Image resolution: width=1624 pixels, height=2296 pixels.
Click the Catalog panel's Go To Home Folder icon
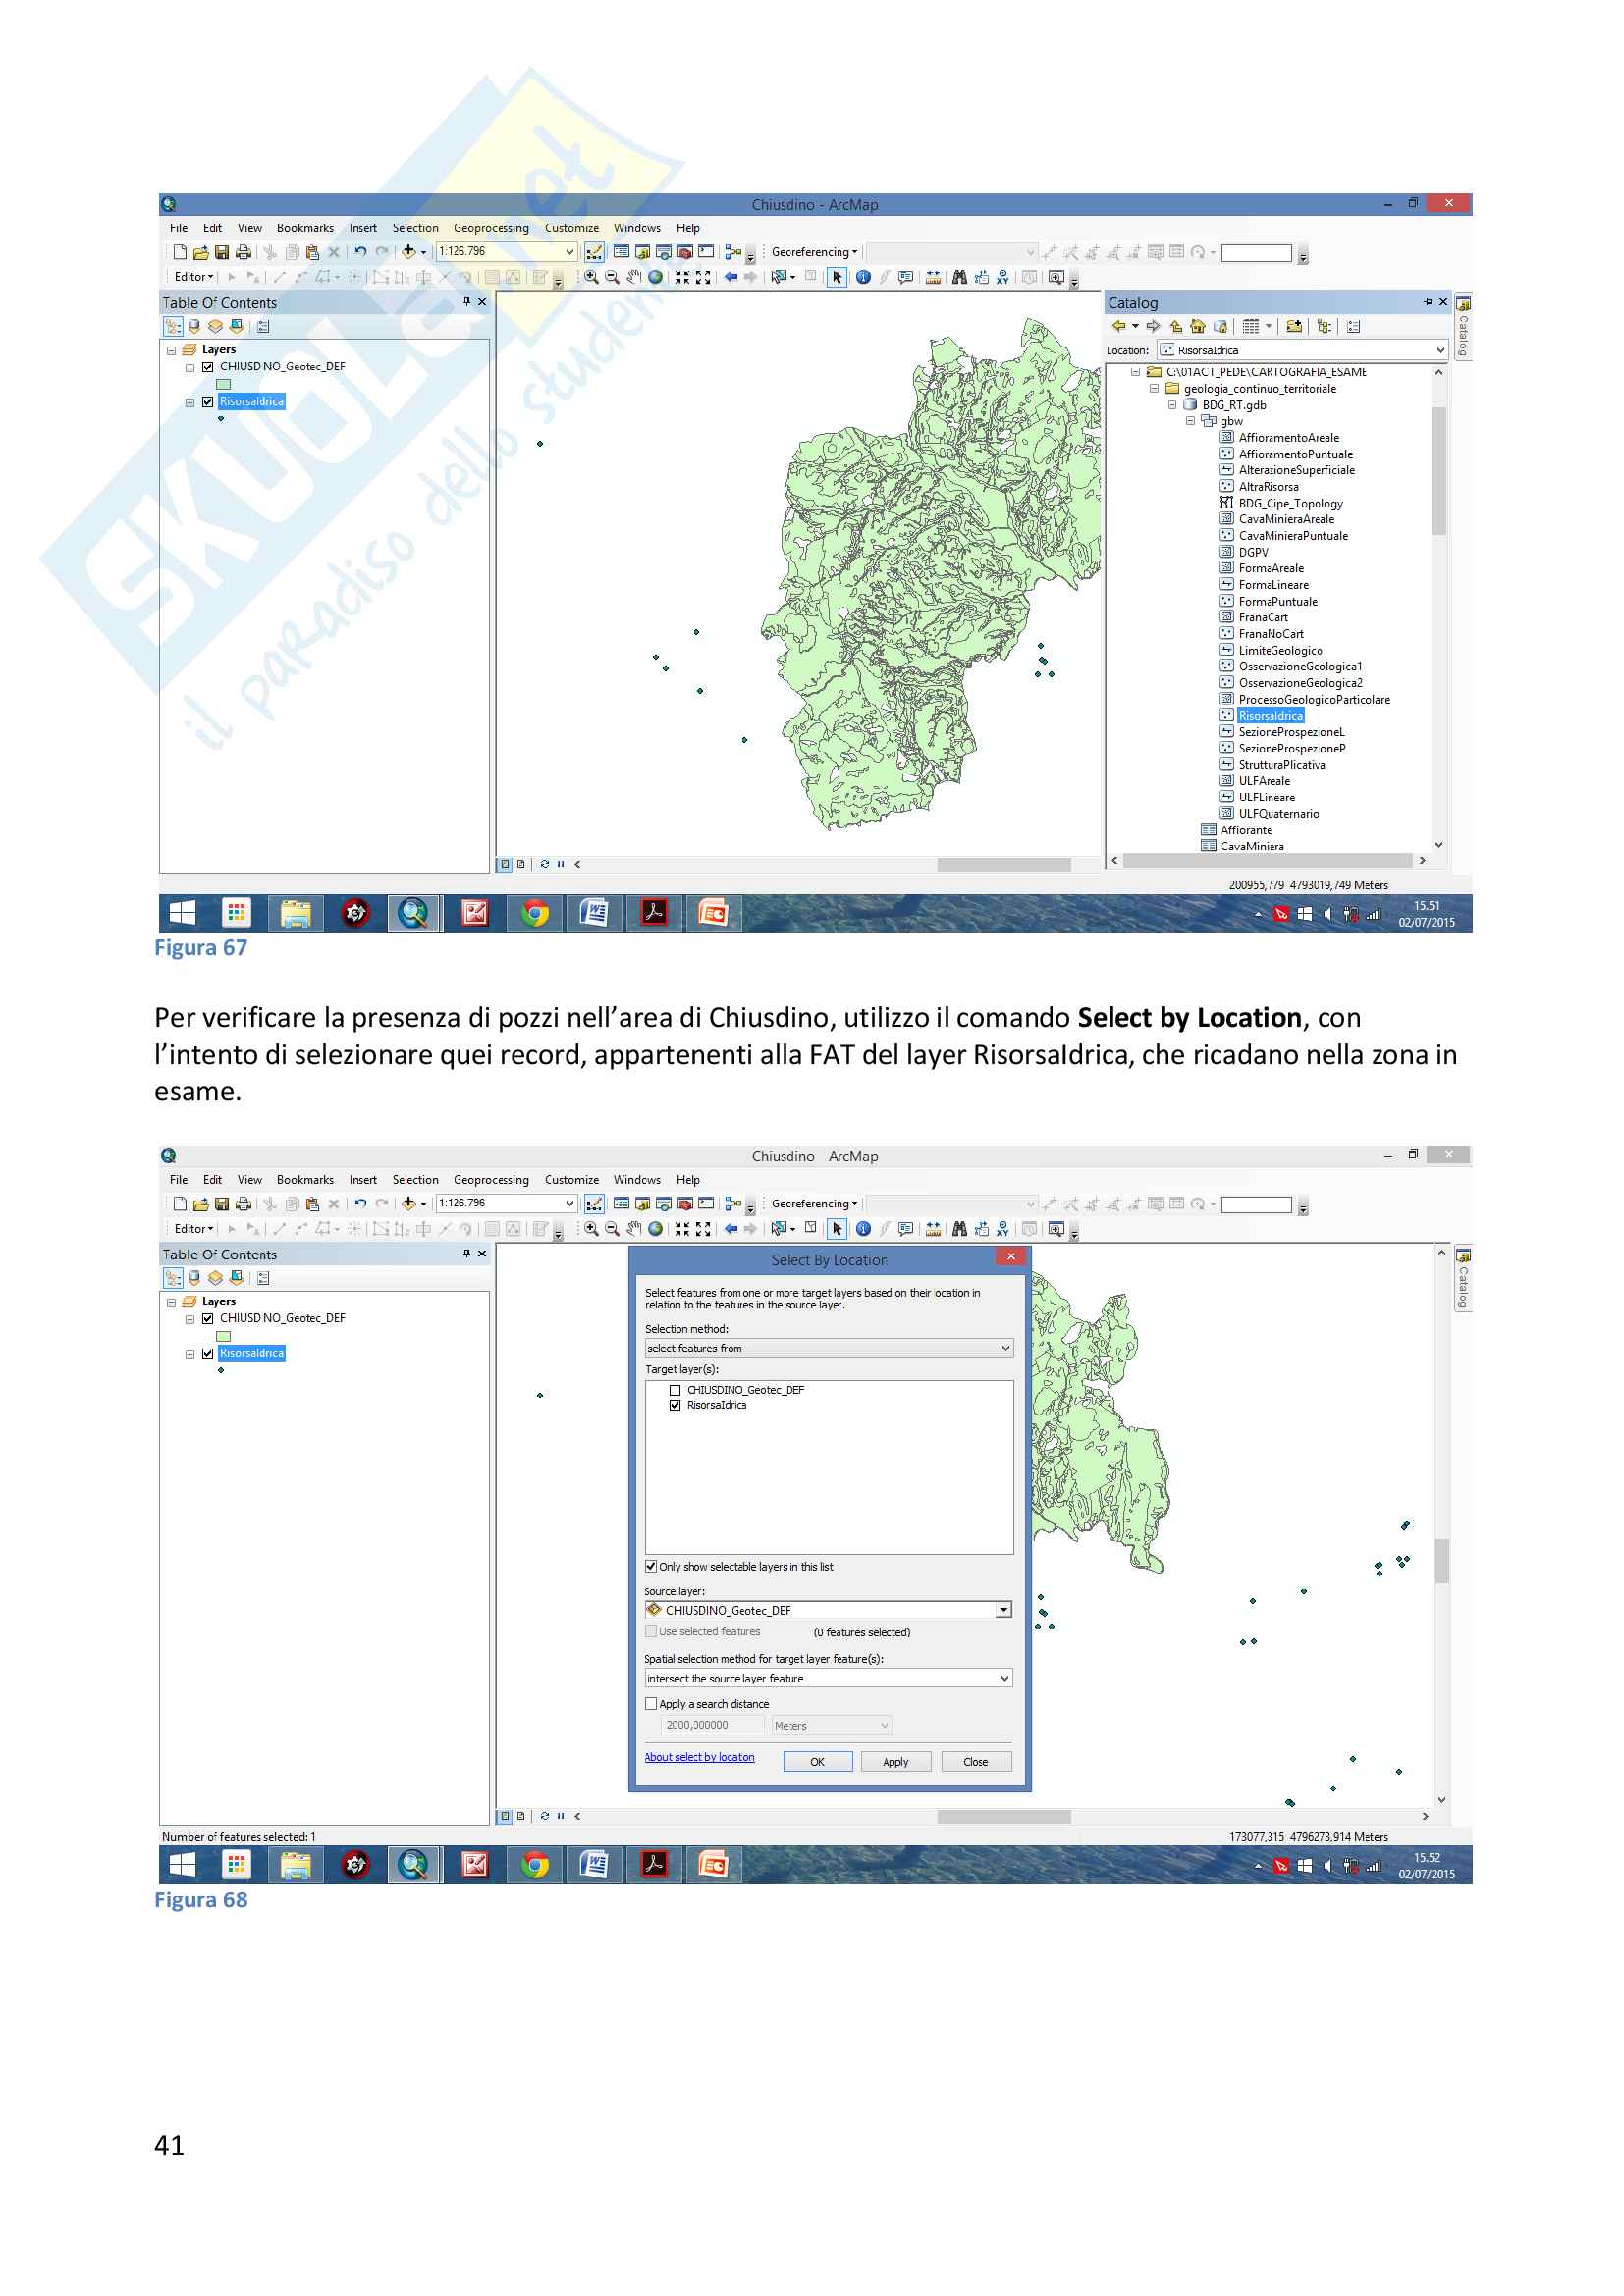1198,326
